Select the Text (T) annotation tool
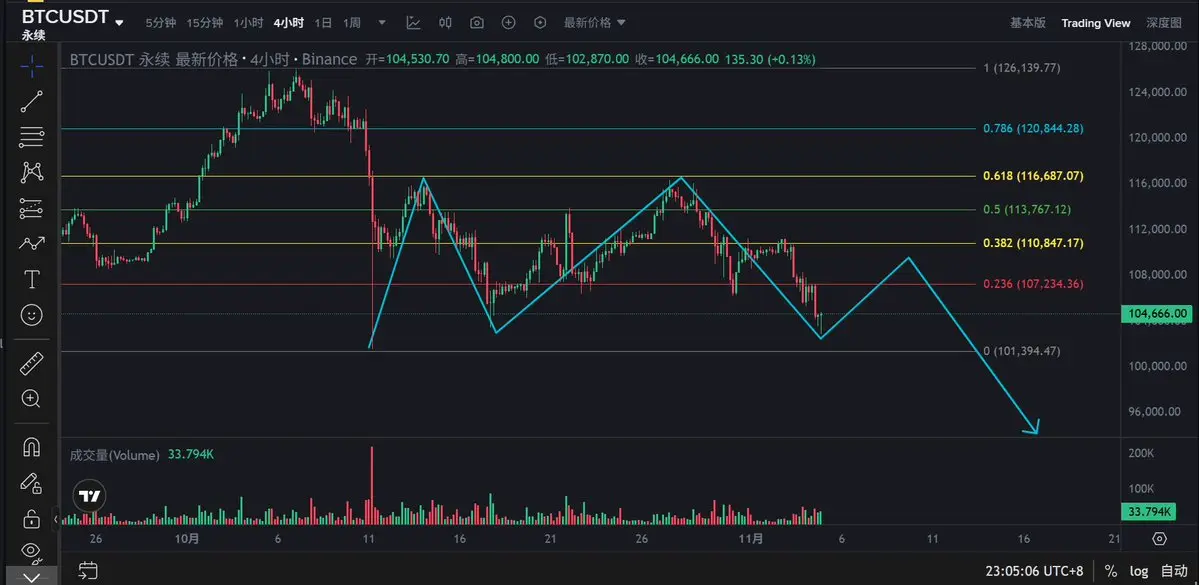Image resolution: width=1199 pixels, height=585 pixels. click(31, 279)
